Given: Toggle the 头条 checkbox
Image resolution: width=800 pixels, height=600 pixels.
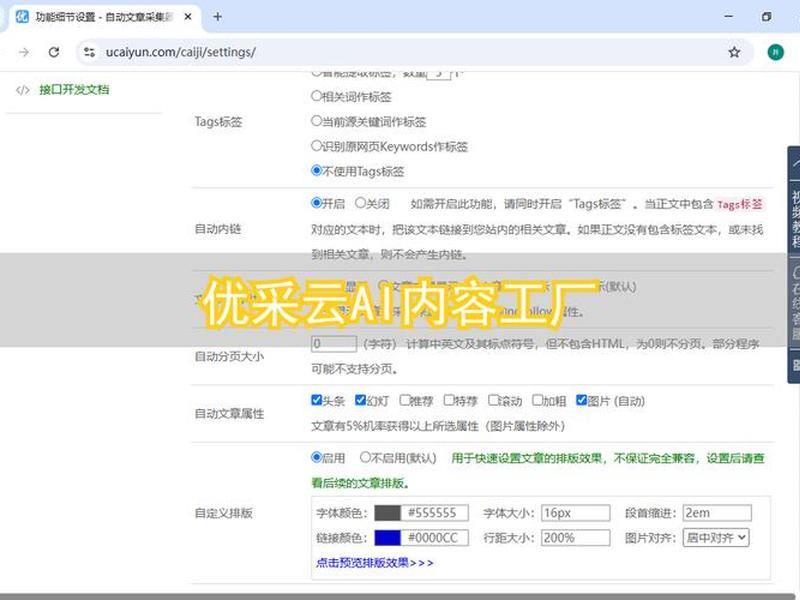Looking at the screenshot, I should pos(316,400).
